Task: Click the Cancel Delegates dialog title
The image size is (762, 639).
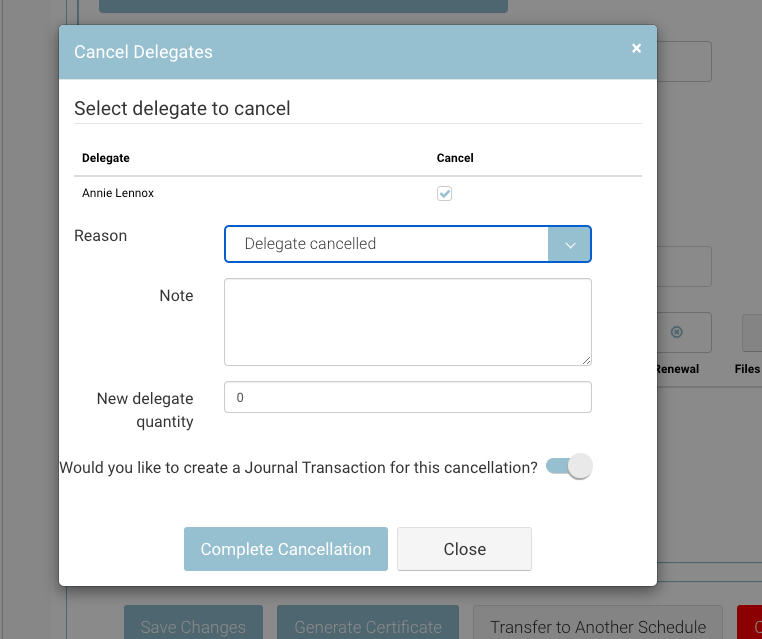Action: pyautogui.click(x=143, y=52)
